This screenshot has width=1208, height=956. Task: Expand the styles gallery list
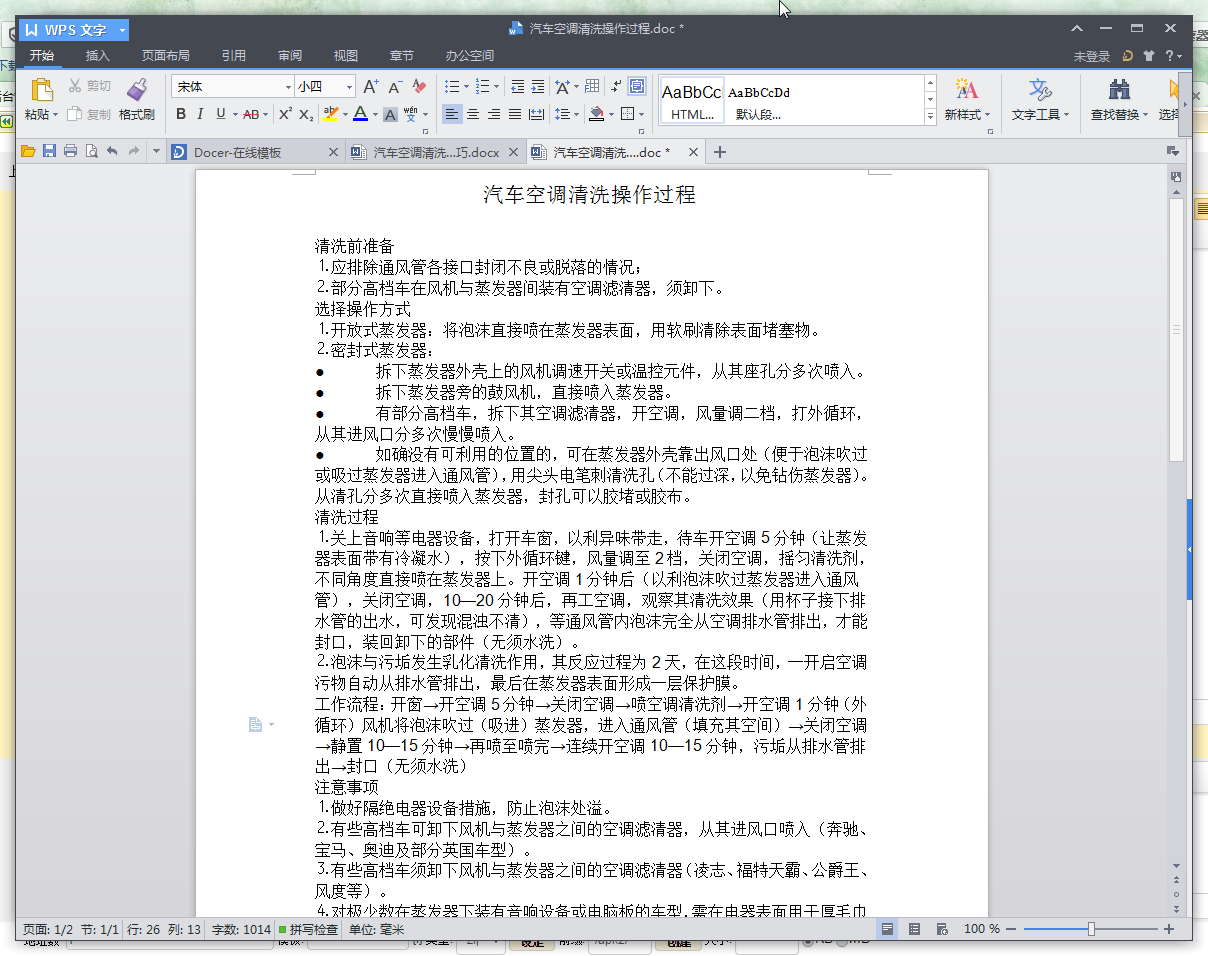pos(930,116)
